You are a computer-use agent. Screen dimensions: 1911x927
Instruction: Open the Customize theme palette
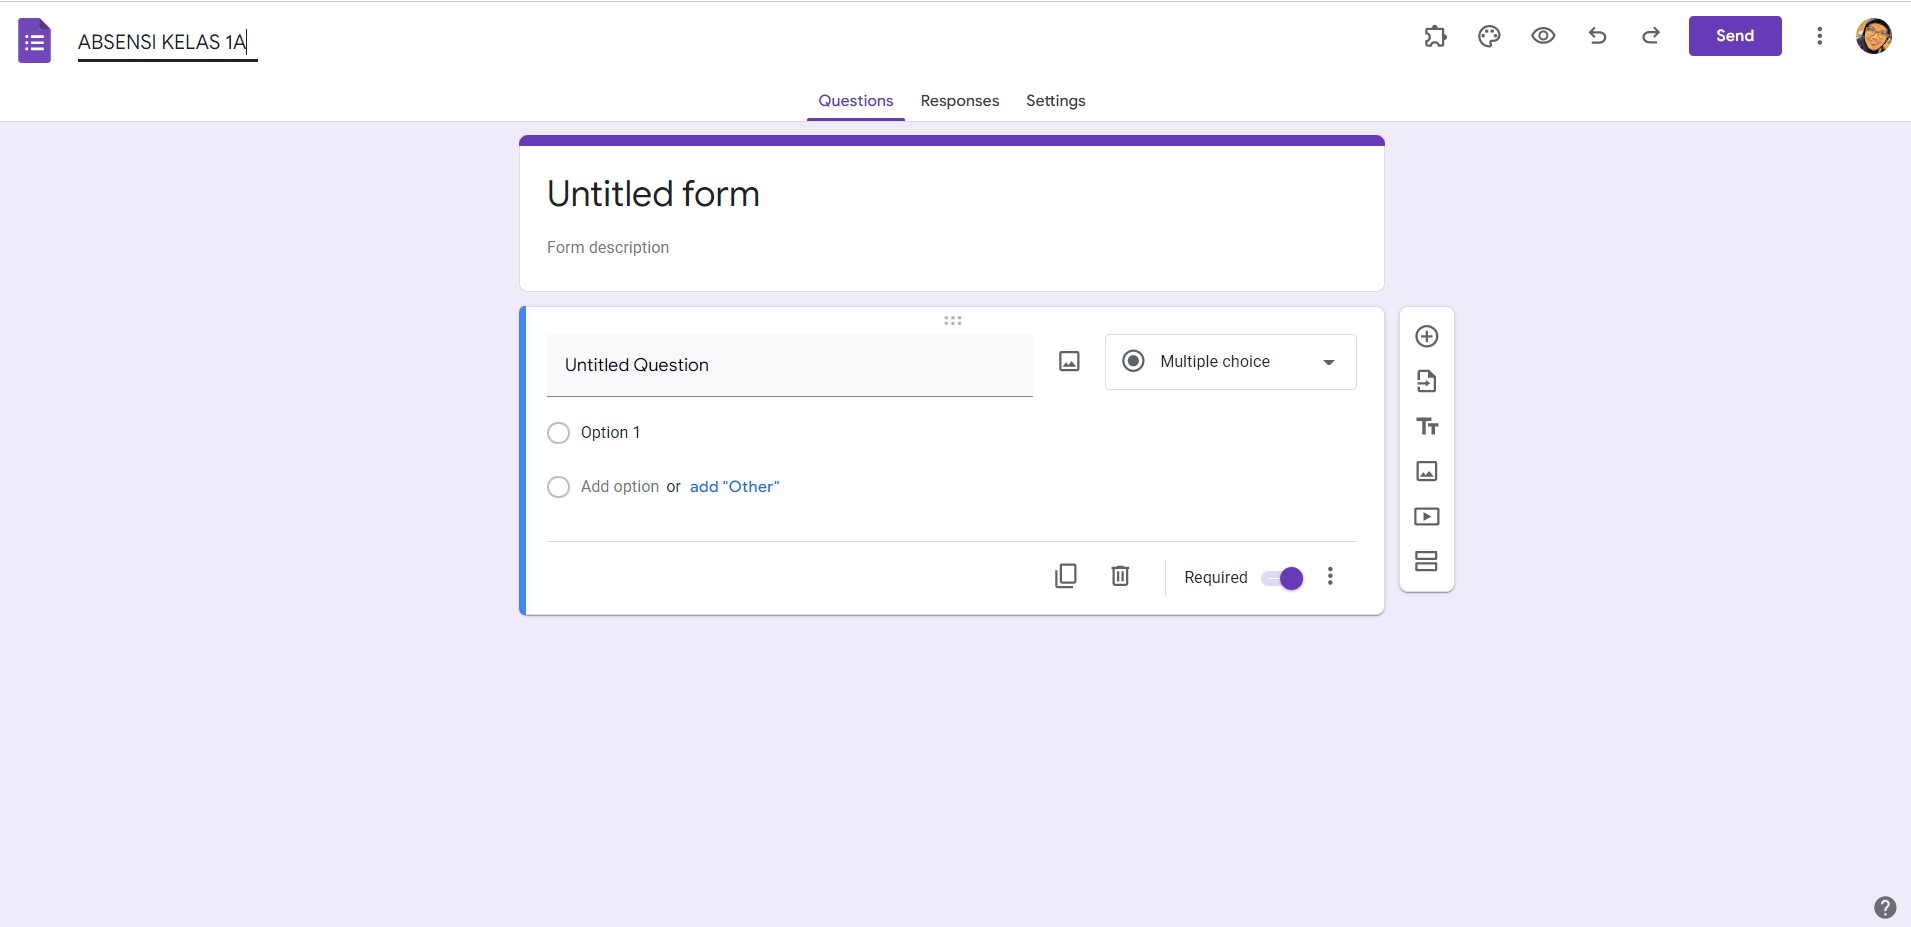tap(1489, 37)
